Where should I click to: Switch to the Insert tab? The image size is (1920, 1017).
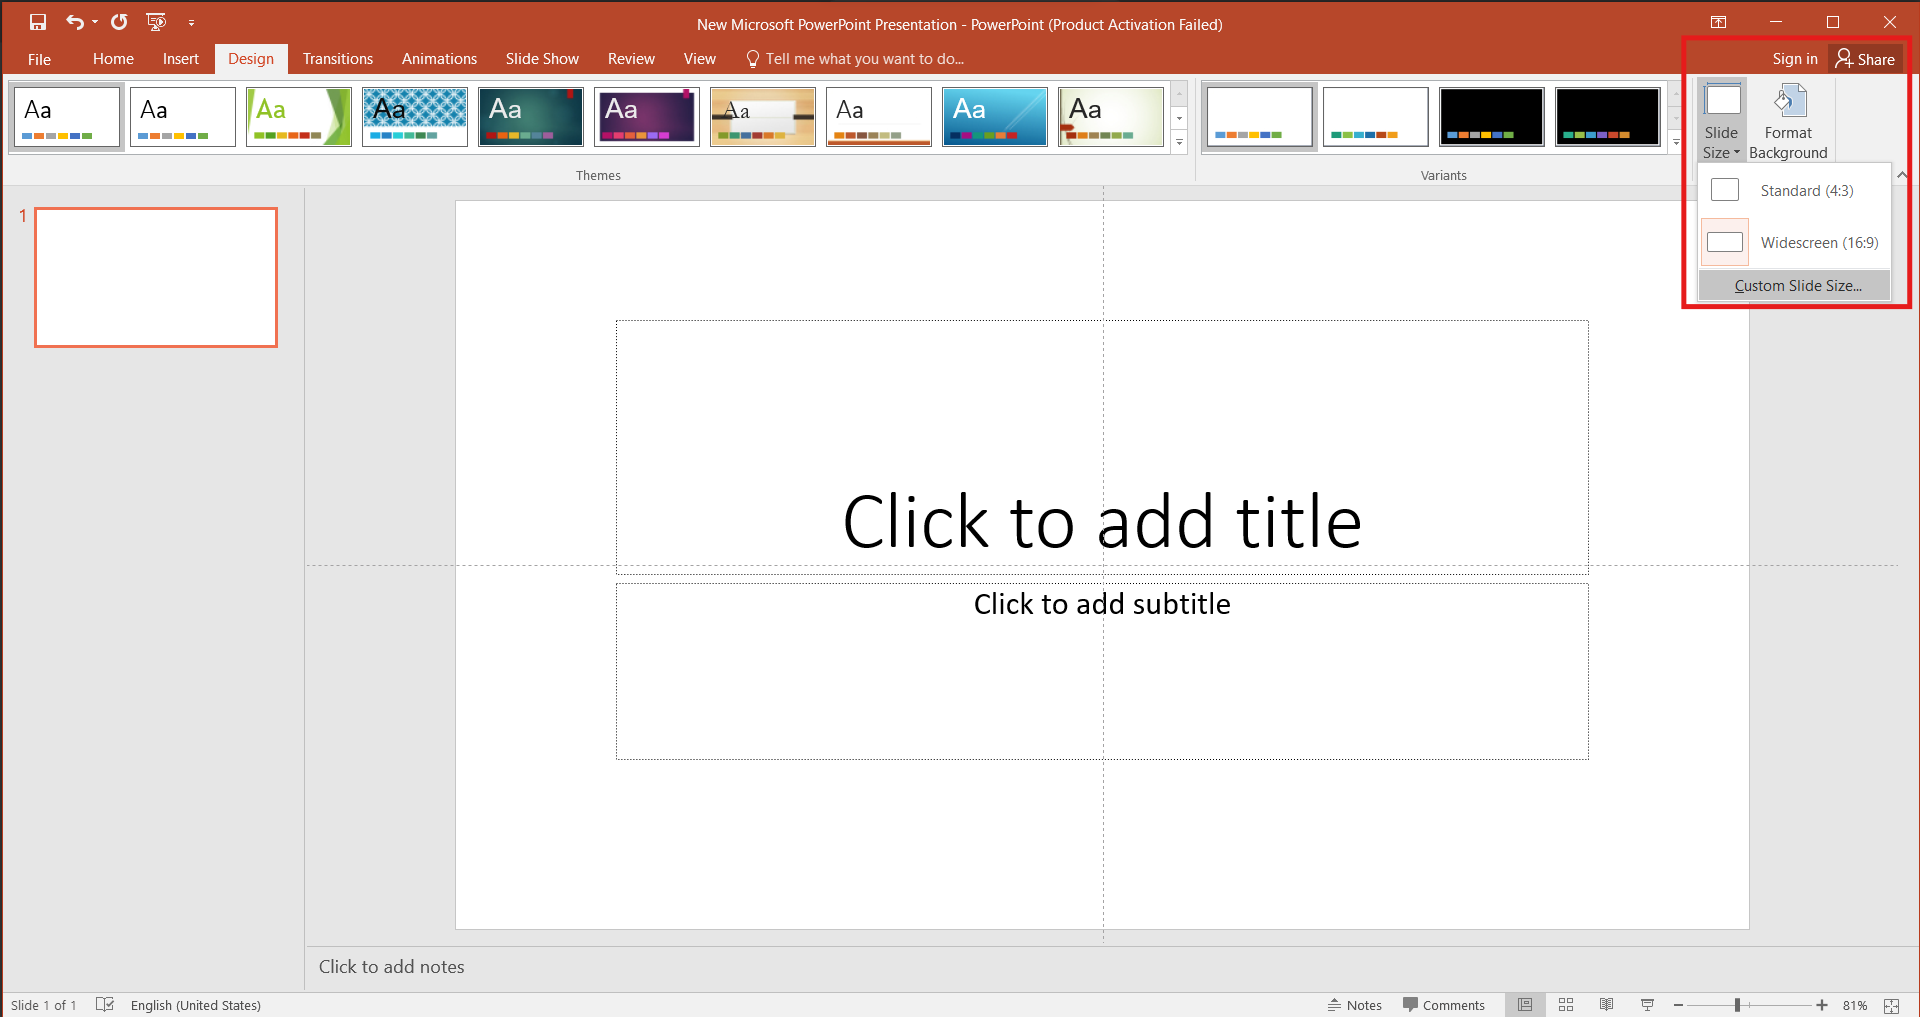point(181,59)
